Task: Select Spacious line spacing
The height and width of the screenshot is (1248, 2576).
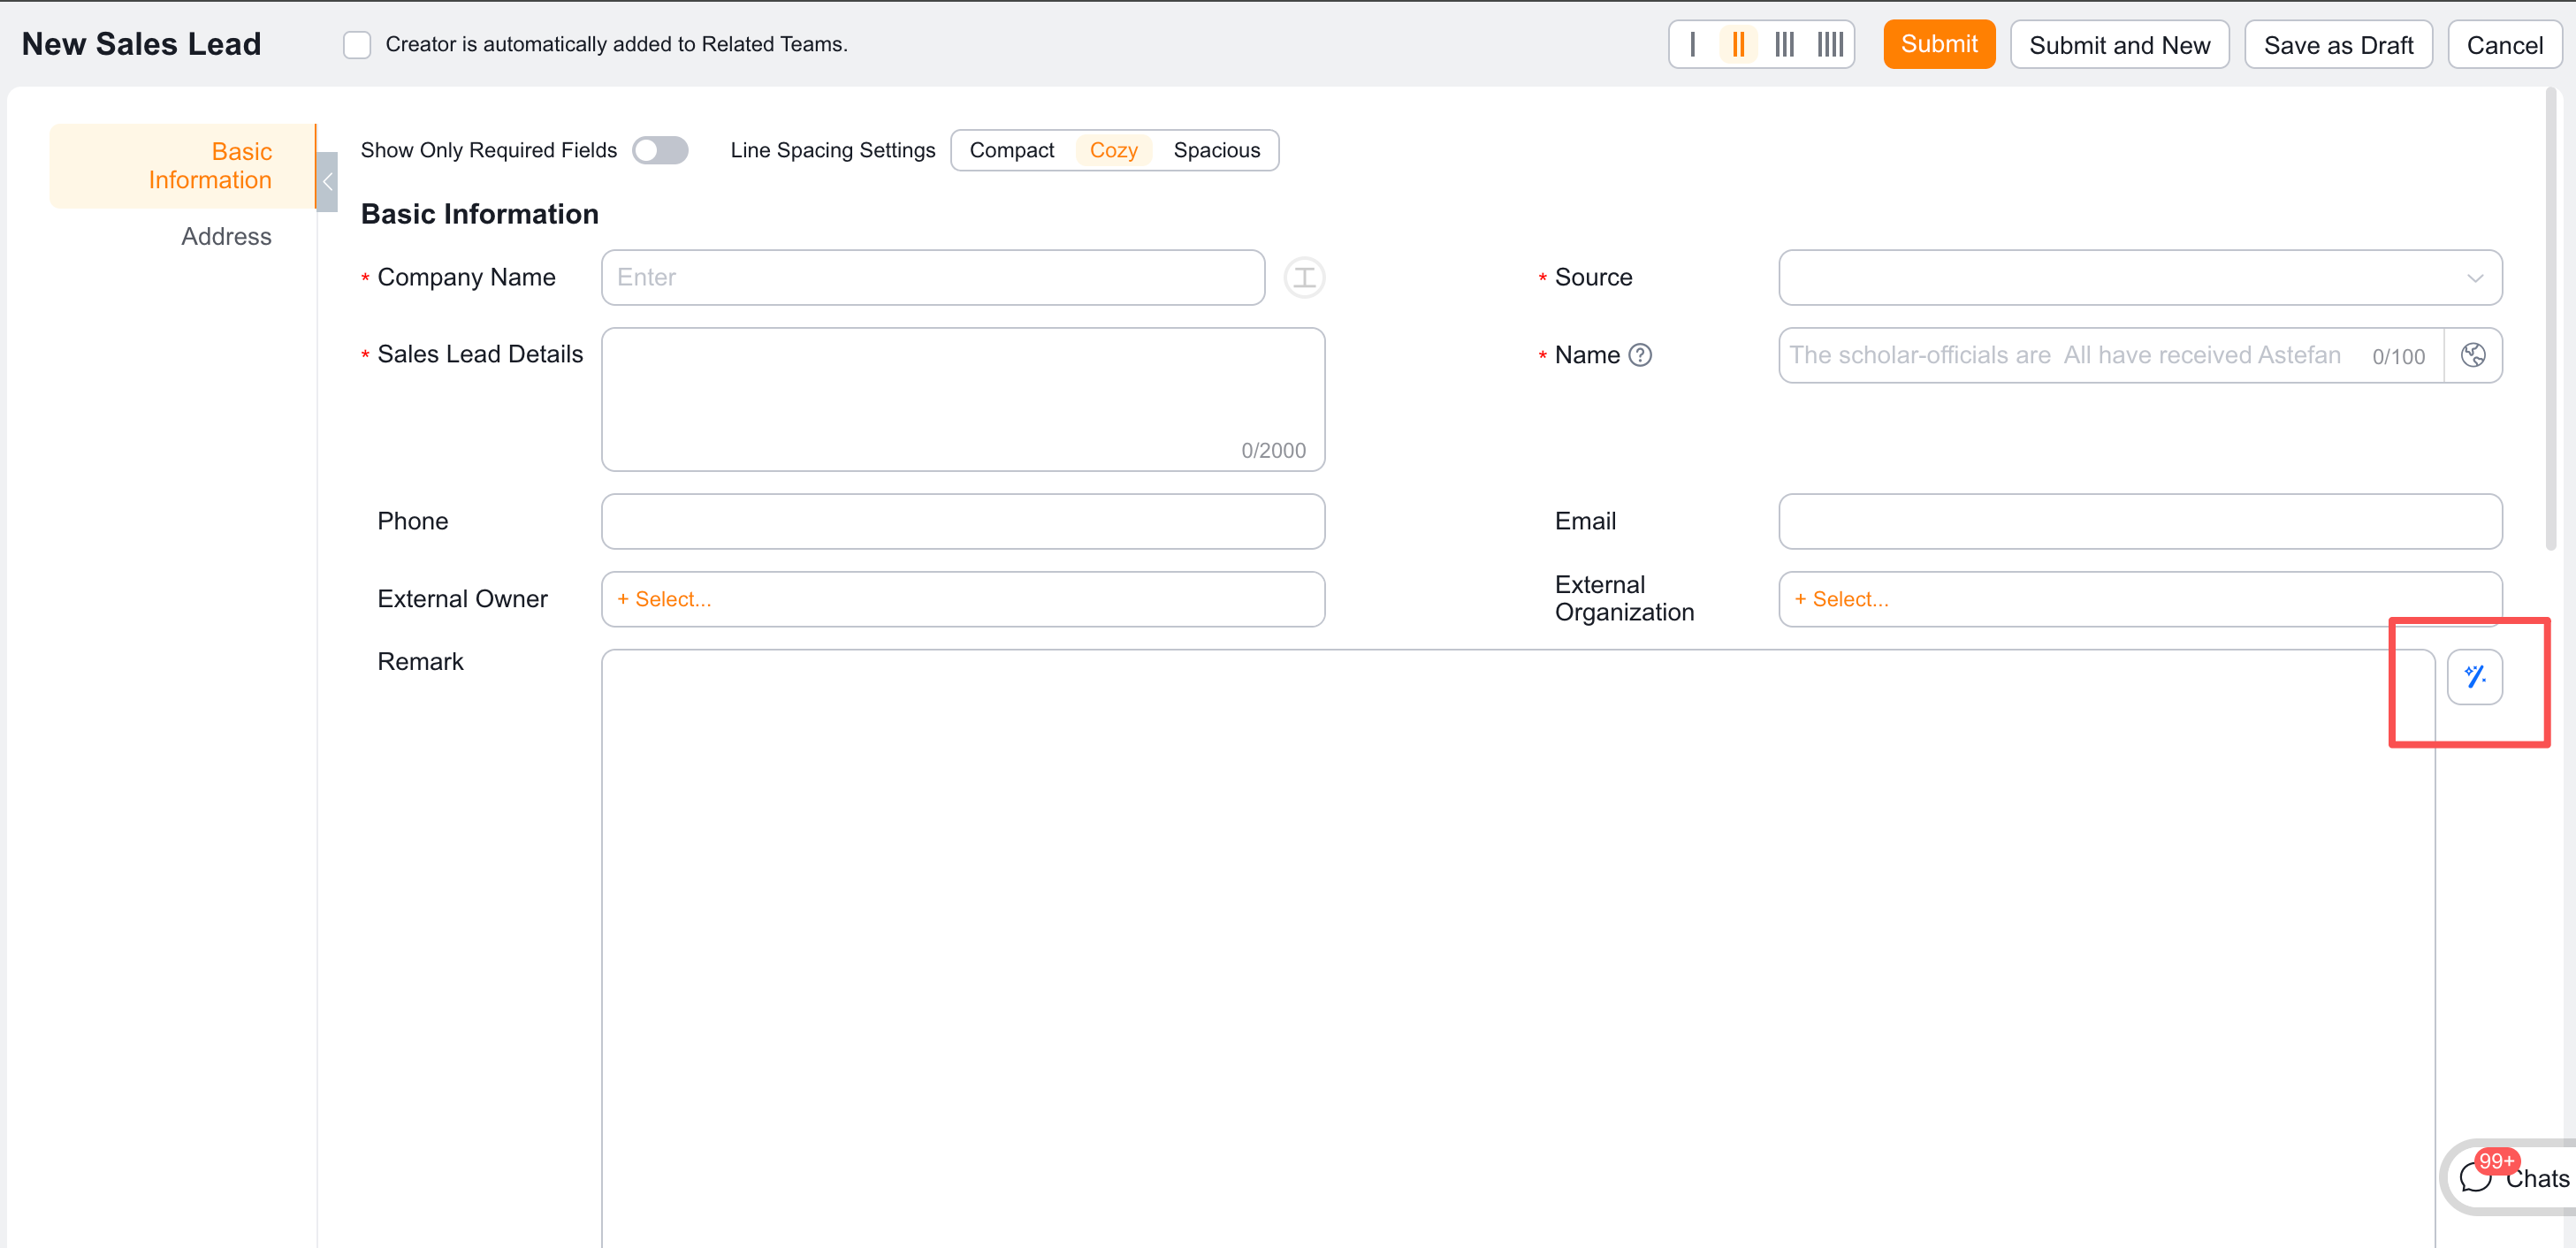Action: [1216, 150]
